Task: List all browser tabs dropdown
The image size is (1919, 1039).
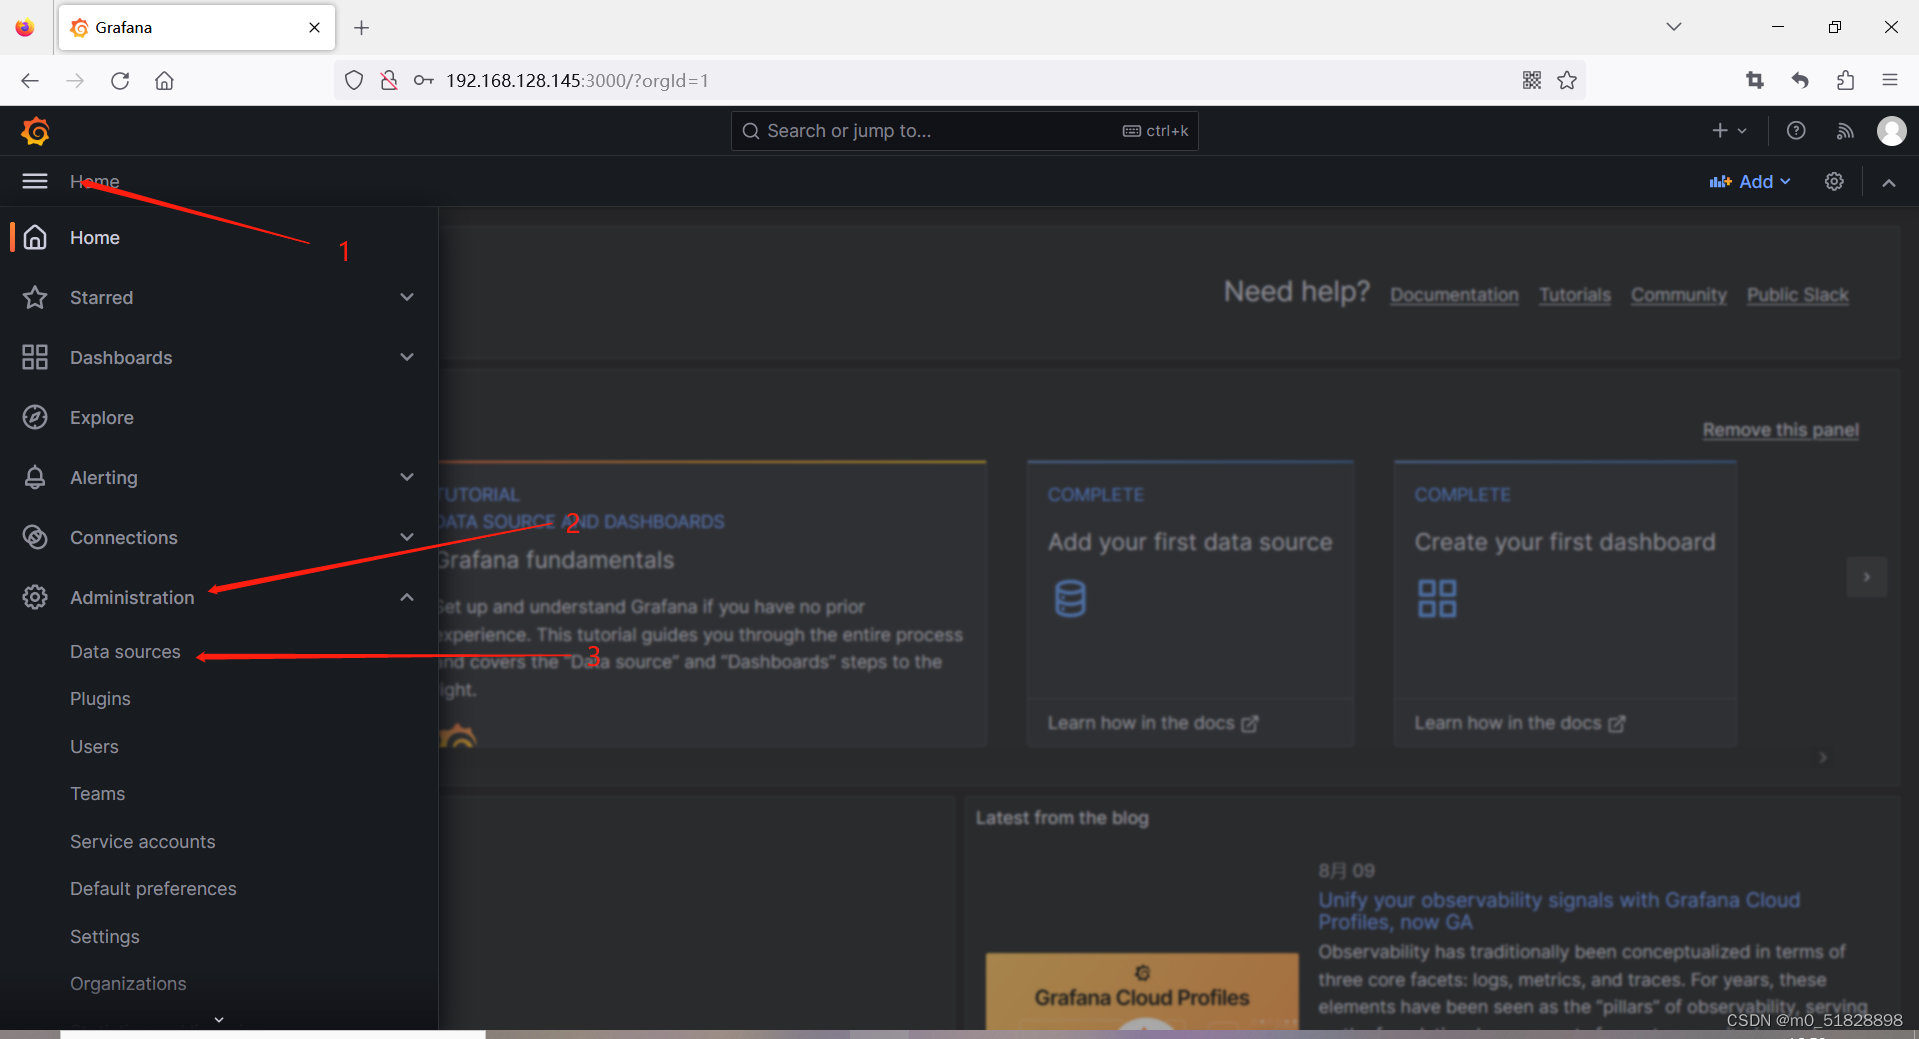Action: coord(1674,27)
